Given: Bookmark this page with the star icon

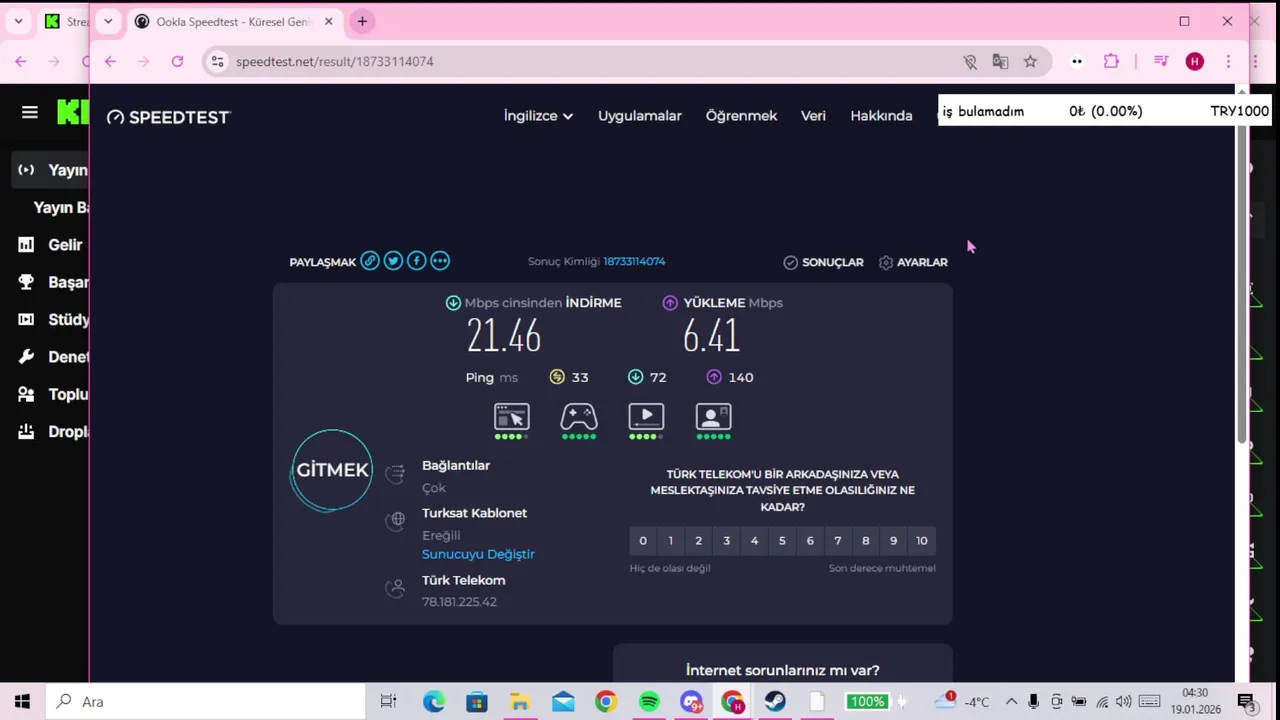Looking at the screenshot, I should tap(1030, 61).
